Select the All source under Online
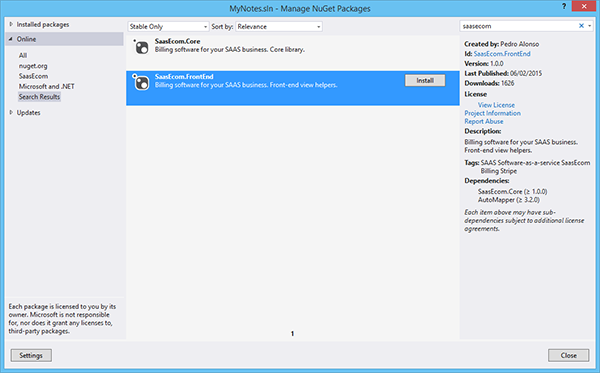The width and height of the screenshot is (600, 373). (23, 55)
